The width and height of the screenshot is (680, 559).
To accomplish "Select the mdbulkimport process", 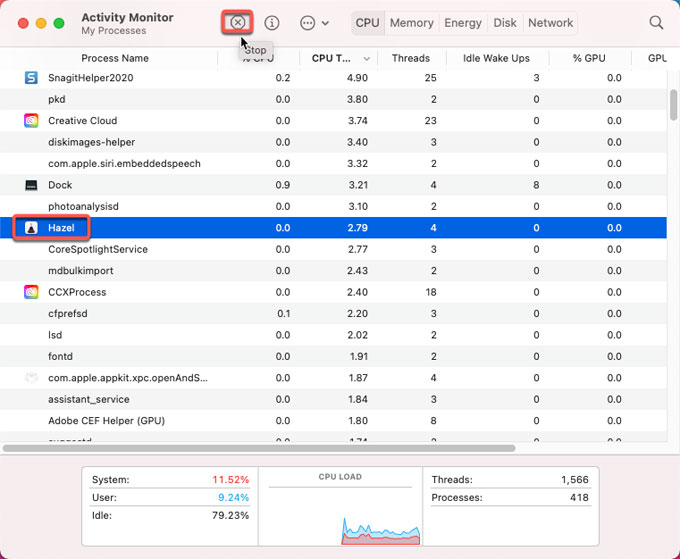I will [333, 271].
